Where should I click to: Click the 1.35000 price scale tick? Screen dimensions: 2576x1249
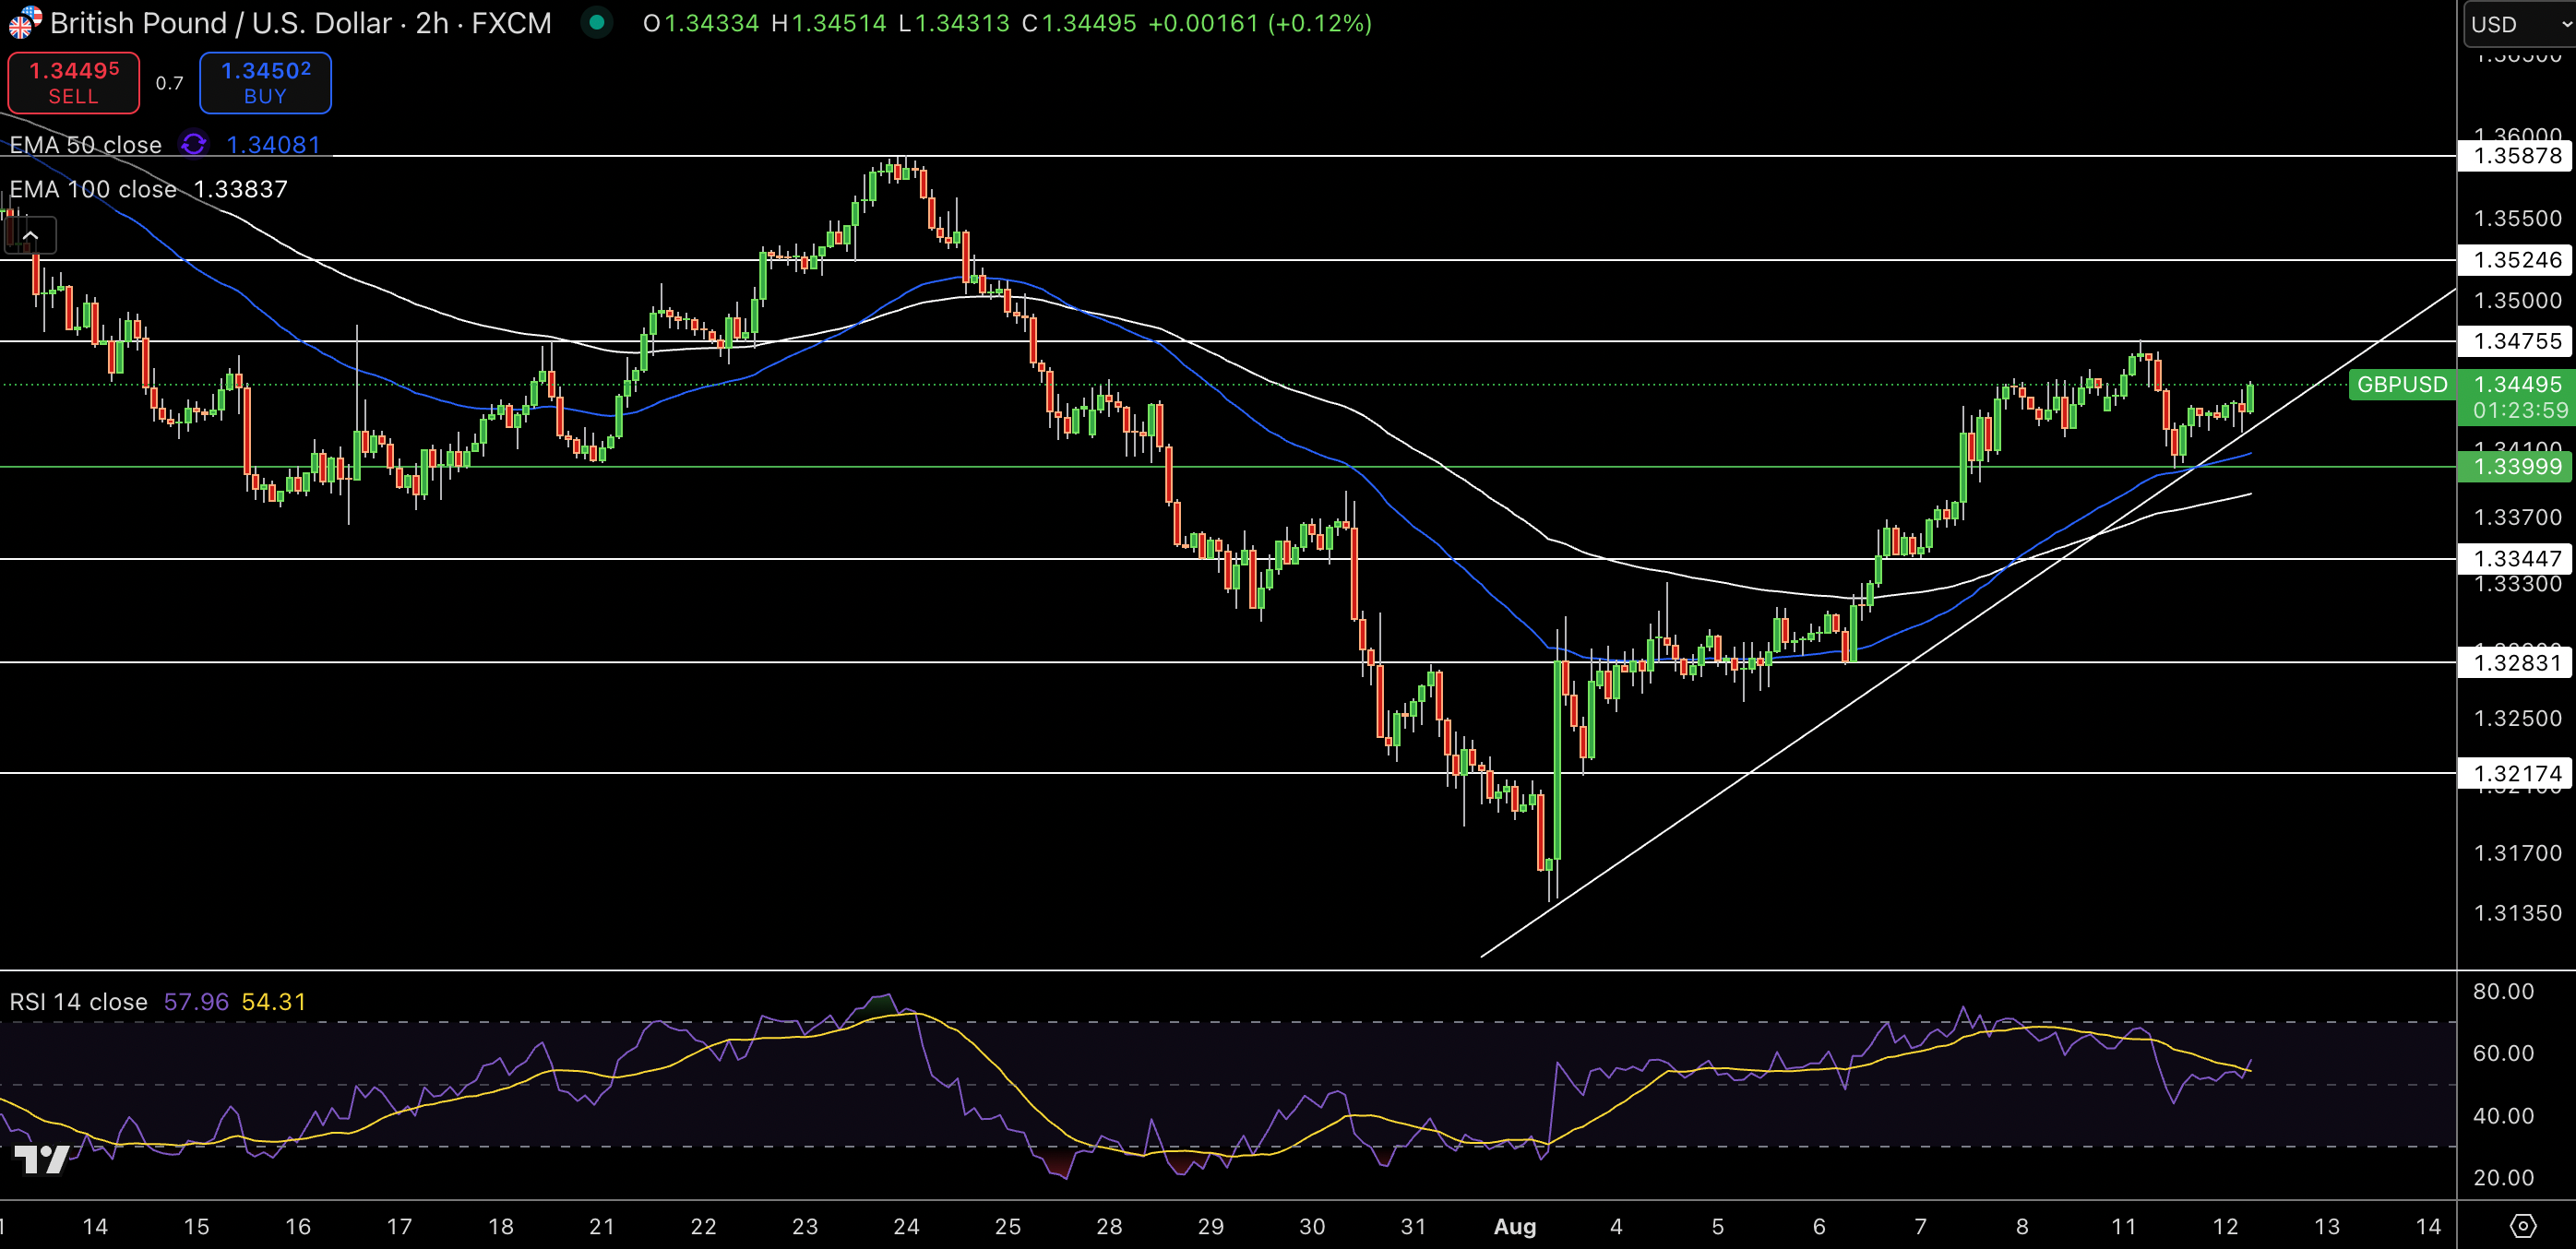tap(2517, 300)
